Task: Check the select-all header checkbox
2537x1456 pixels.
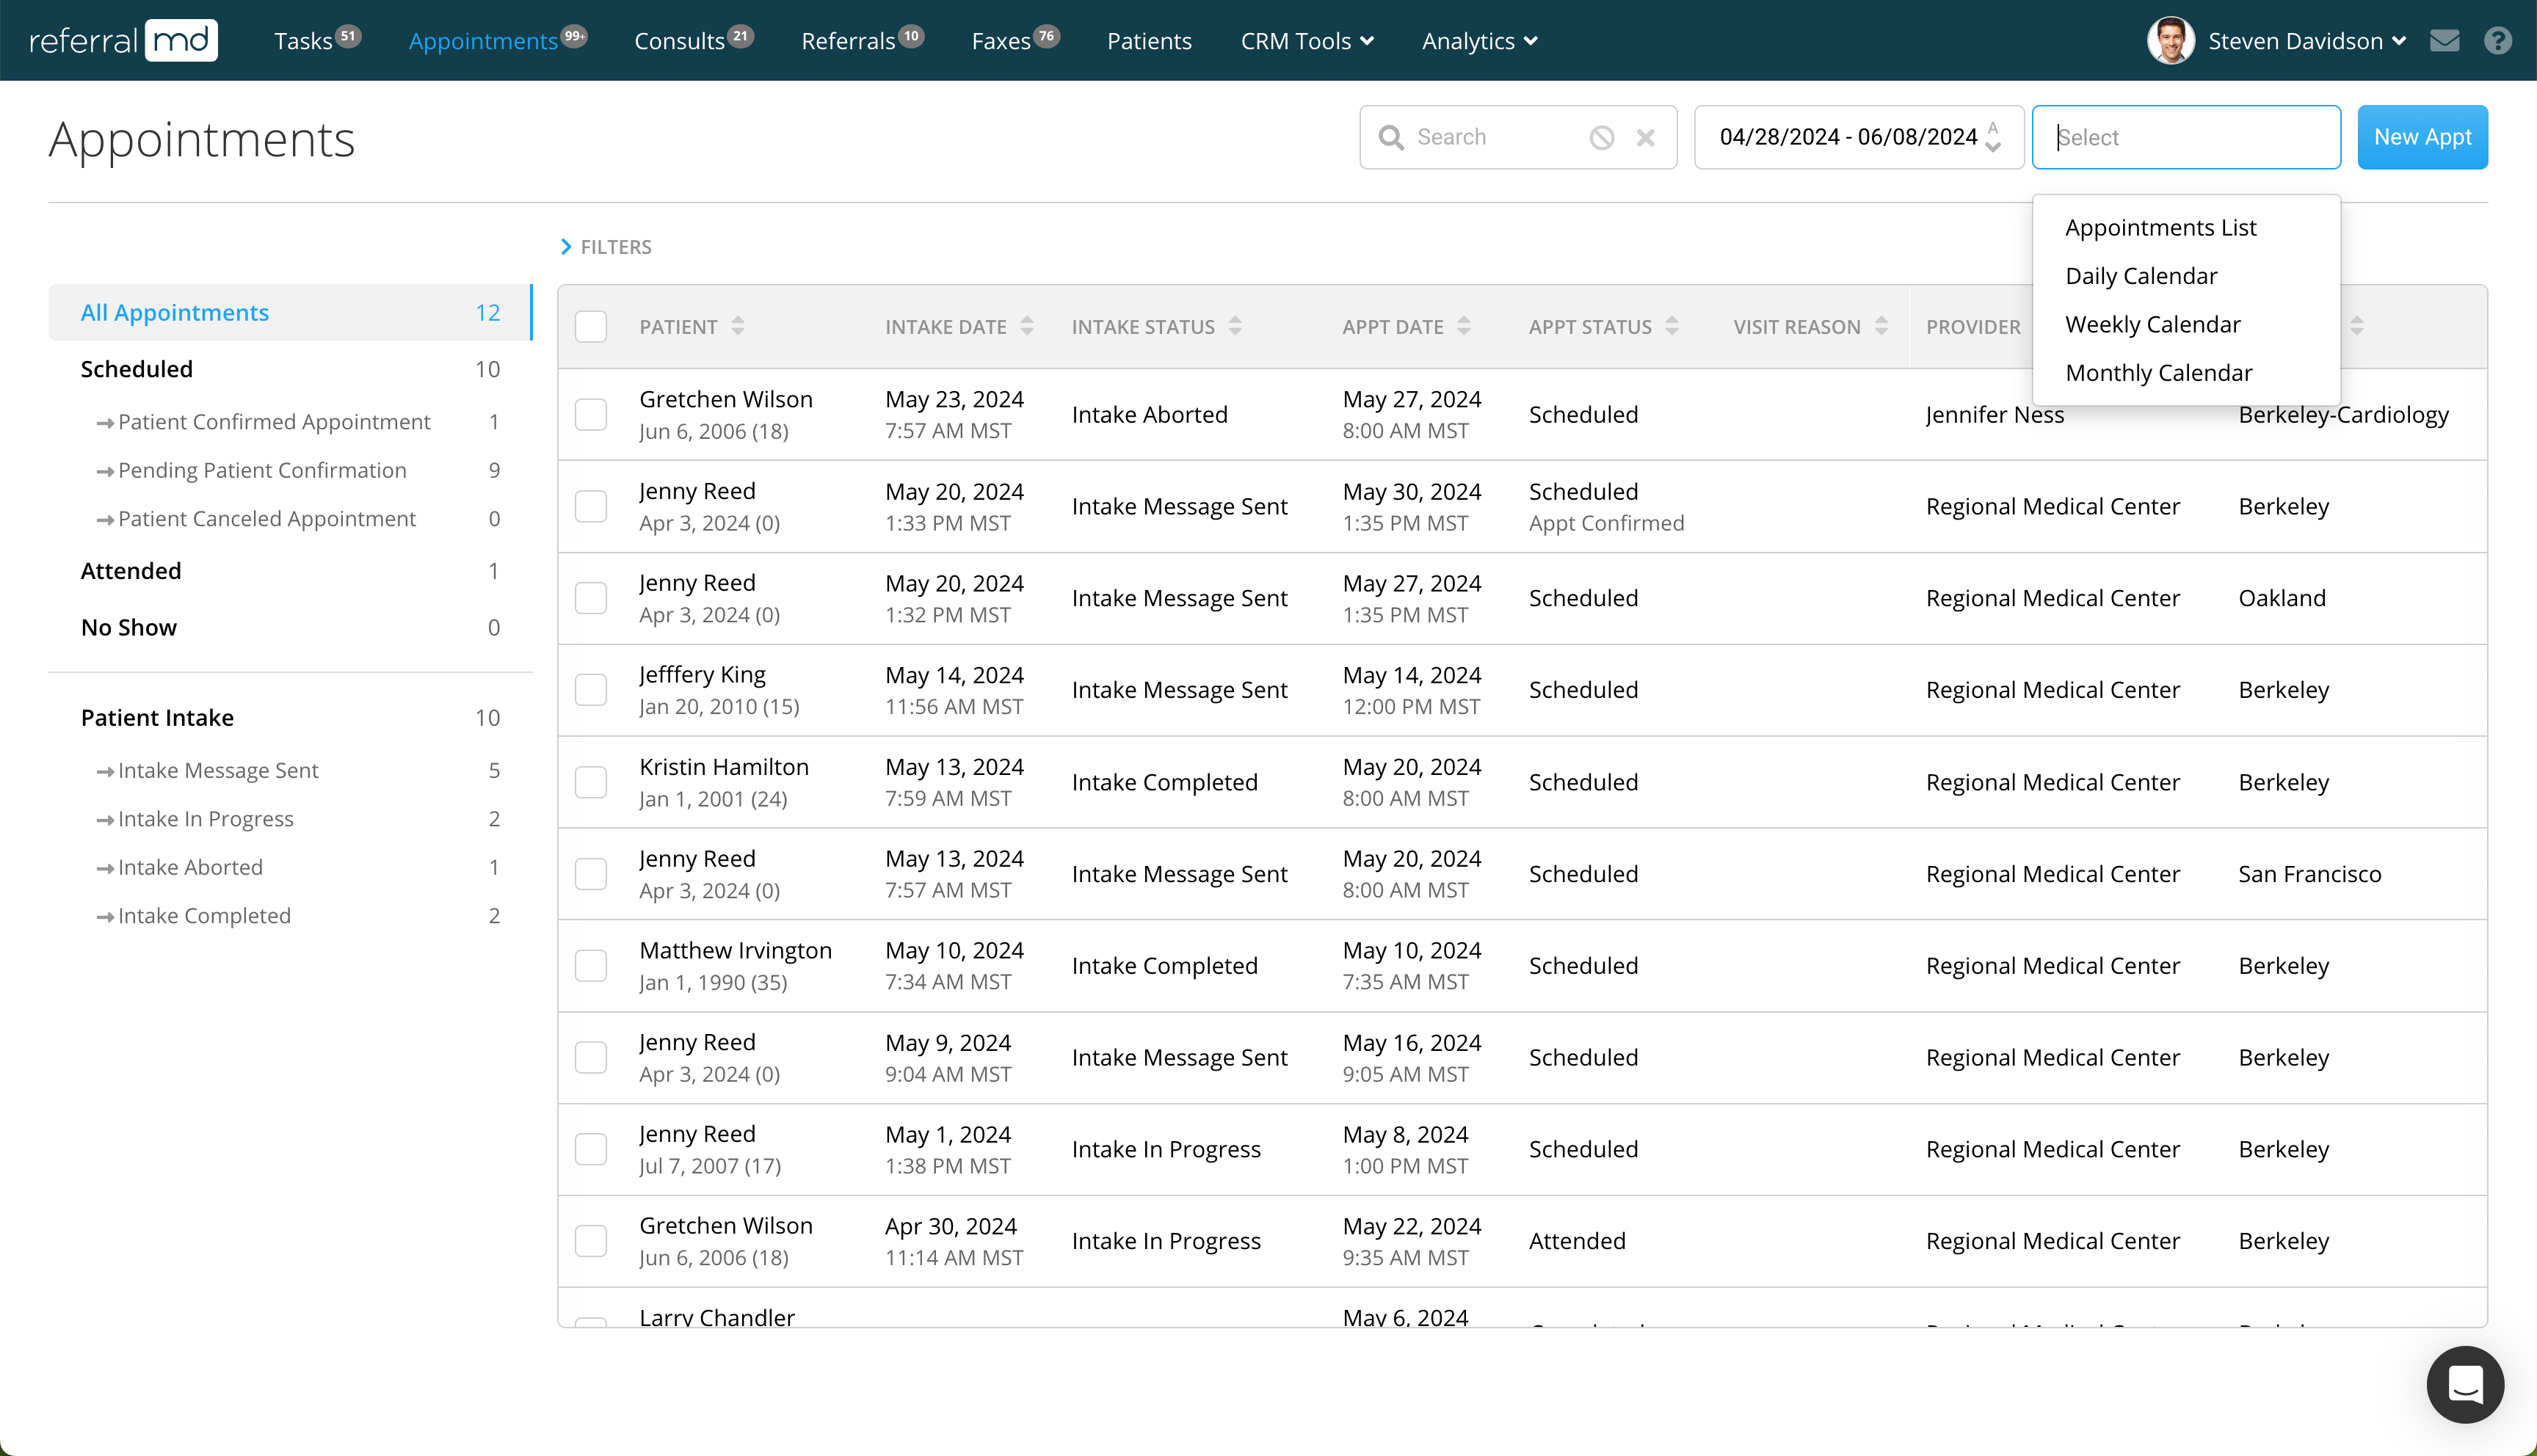Action: (591, 326)
